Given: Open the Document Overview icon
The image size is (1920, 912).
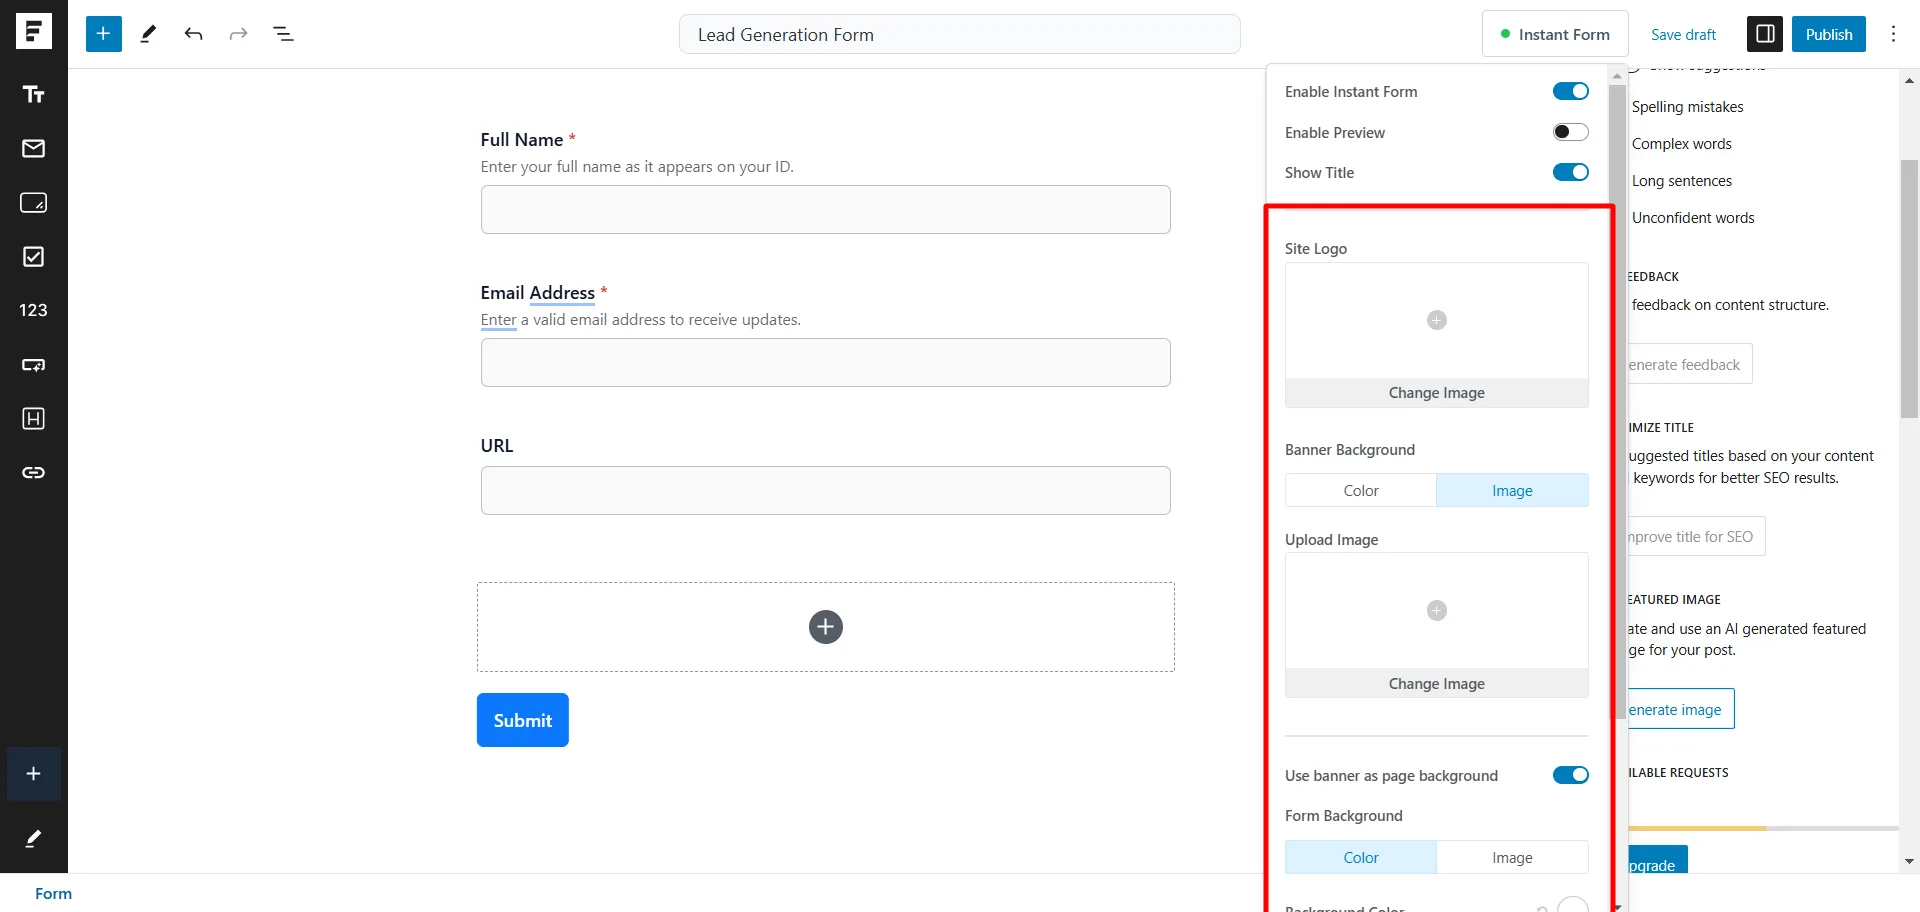Looking at the screenshot, I should (283, 33).
